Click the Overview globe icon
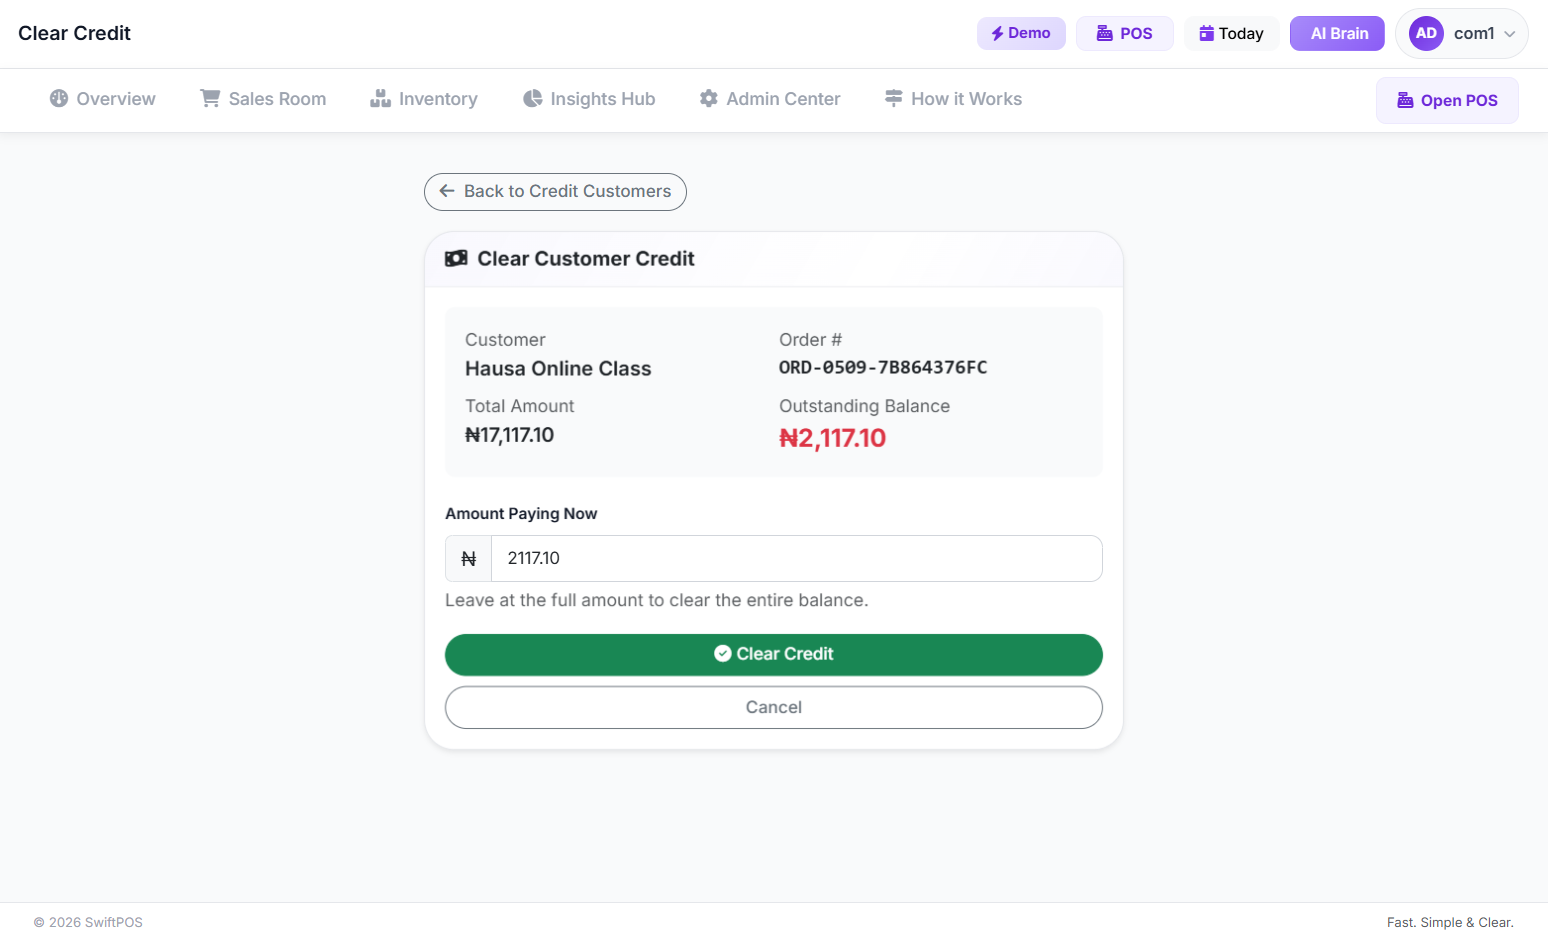Viewport: 1548px width, 940px height. click(x=59, y=98)
